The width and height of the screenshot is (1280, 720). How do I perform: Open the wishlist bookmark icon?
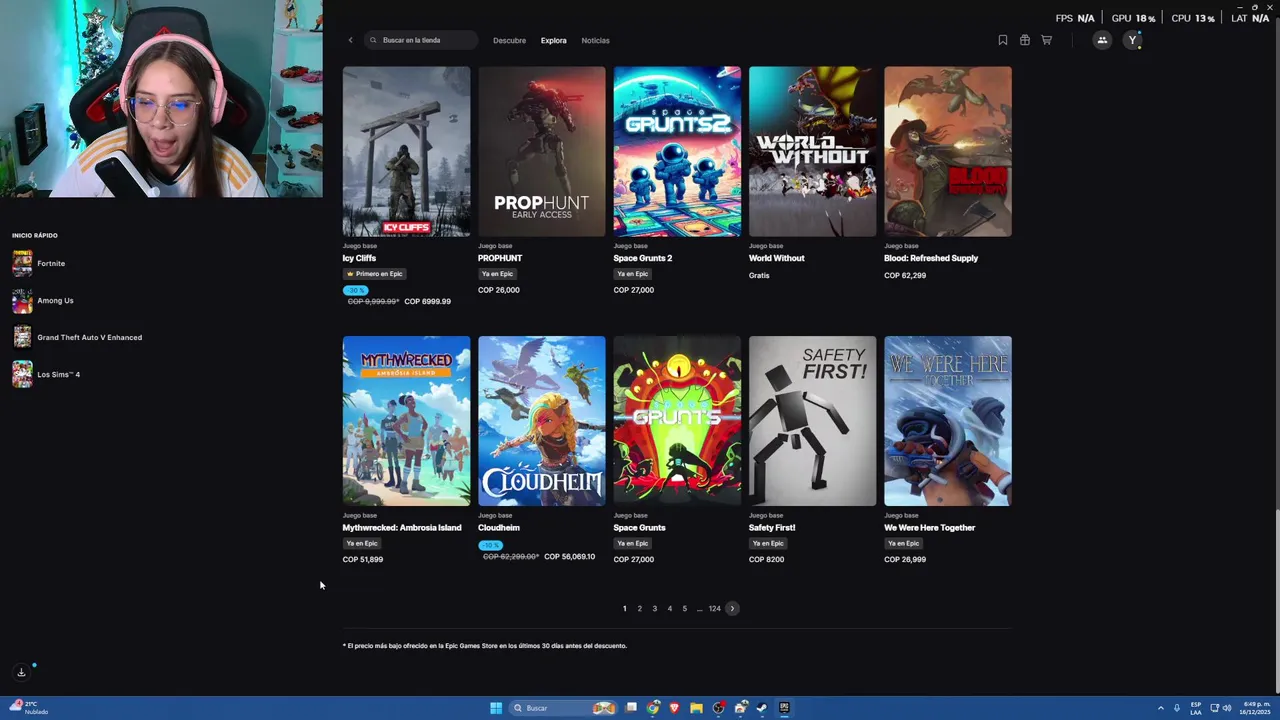pos(1003,40)
